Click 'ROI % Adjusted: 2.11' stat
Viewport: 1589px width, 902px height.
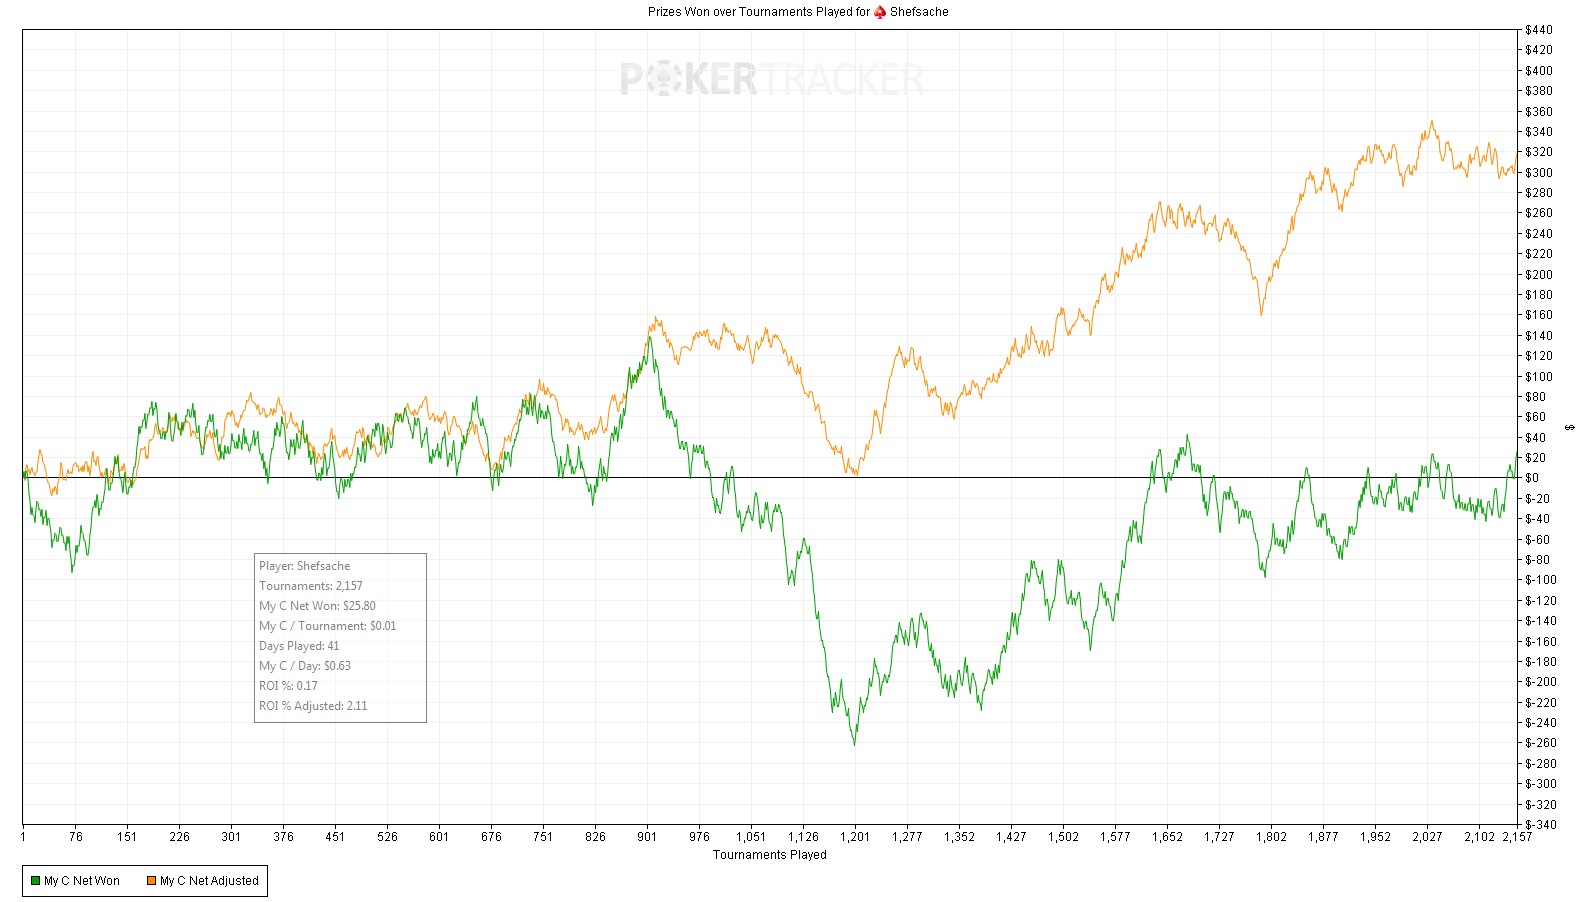[x=313, y=706]
